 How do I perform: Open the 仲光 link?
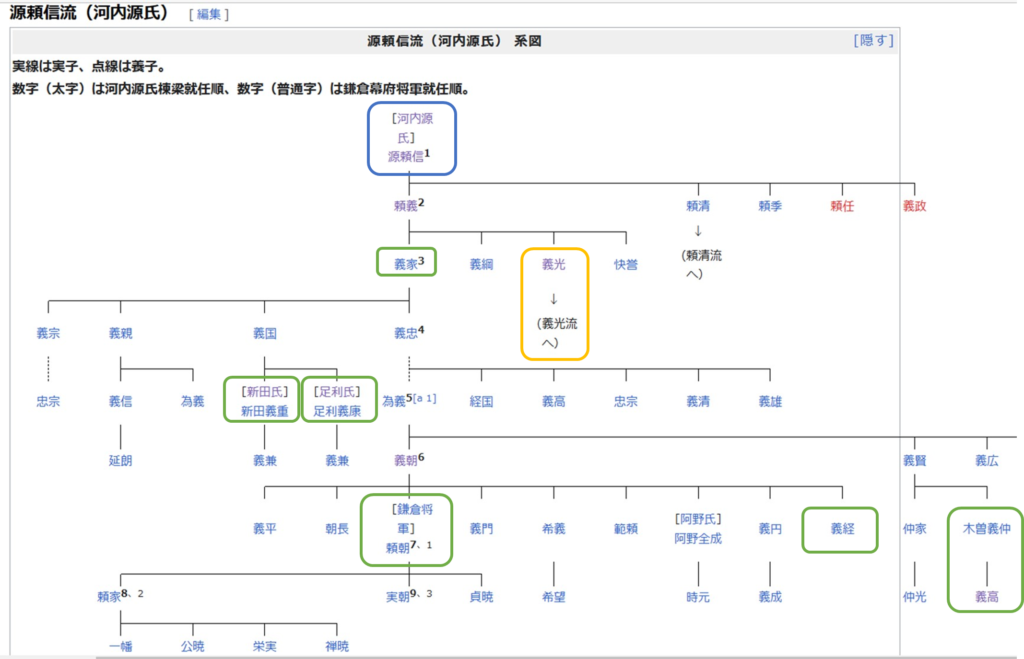[914, 596]
